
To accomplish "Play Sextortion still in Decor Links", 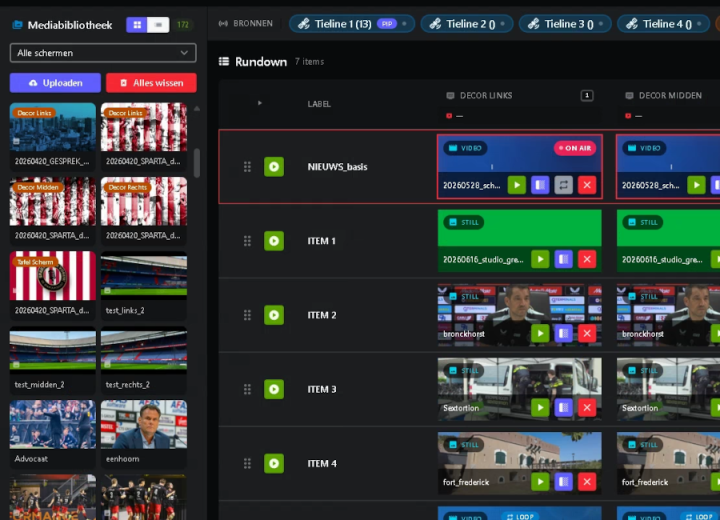I will coord(540,408).
